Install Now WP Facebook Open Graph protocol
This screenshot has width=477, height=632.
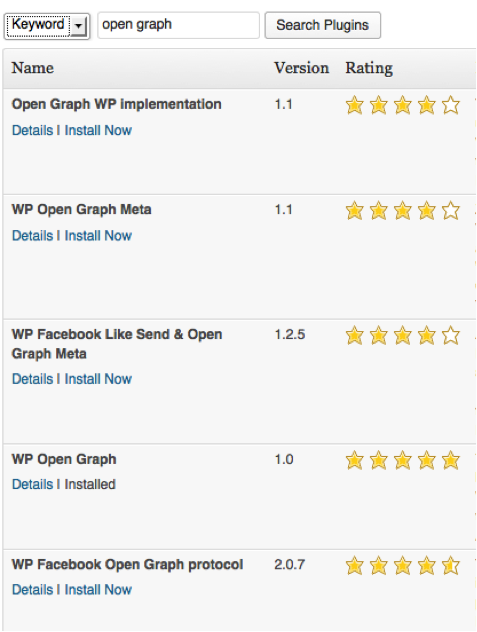98,590
